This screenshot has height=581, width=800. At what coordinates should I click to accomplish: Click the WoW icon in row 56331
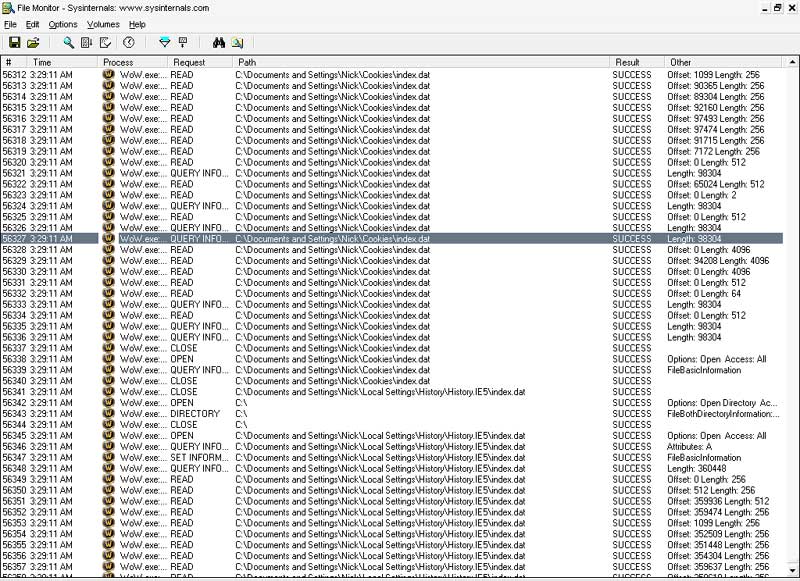coord(108,282)
